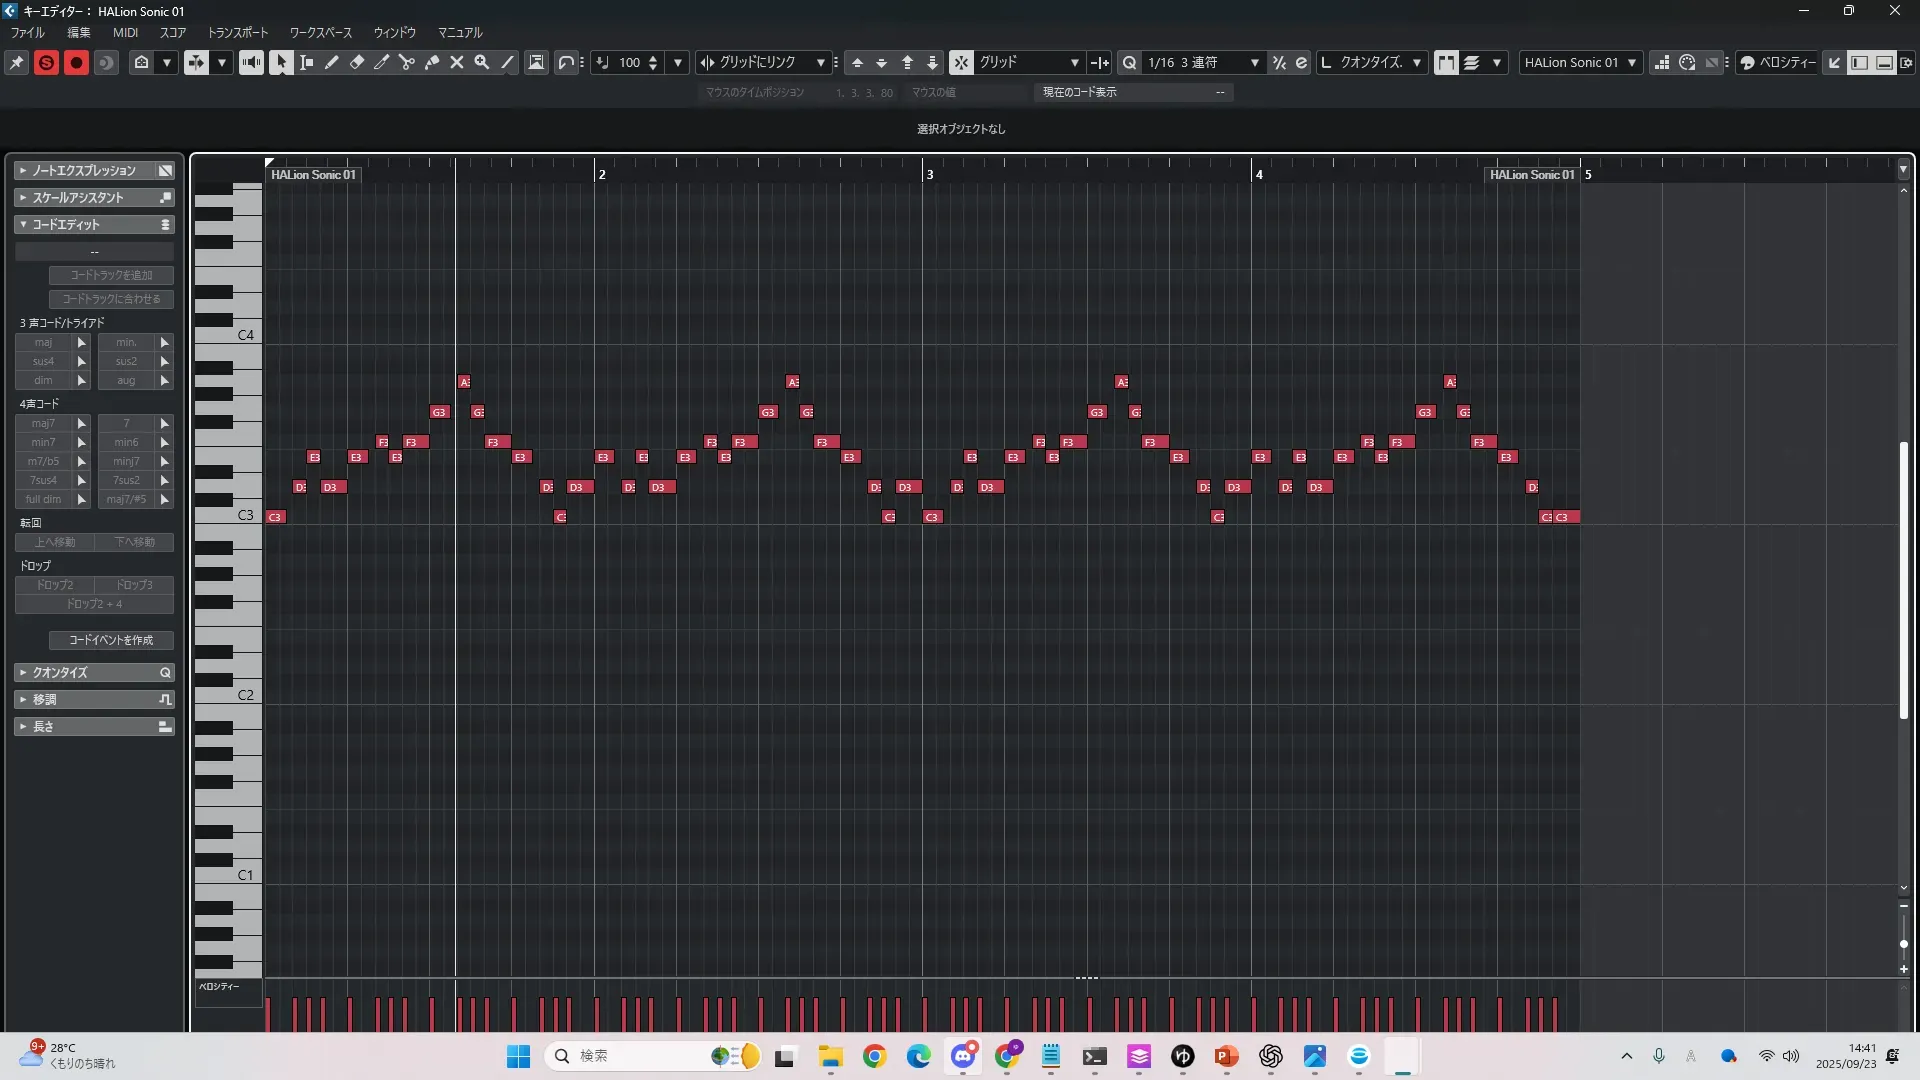Select the Erase tool
Image resolution: width=1920 pixels, height=1080 pixels.
(x=357, y=62)
